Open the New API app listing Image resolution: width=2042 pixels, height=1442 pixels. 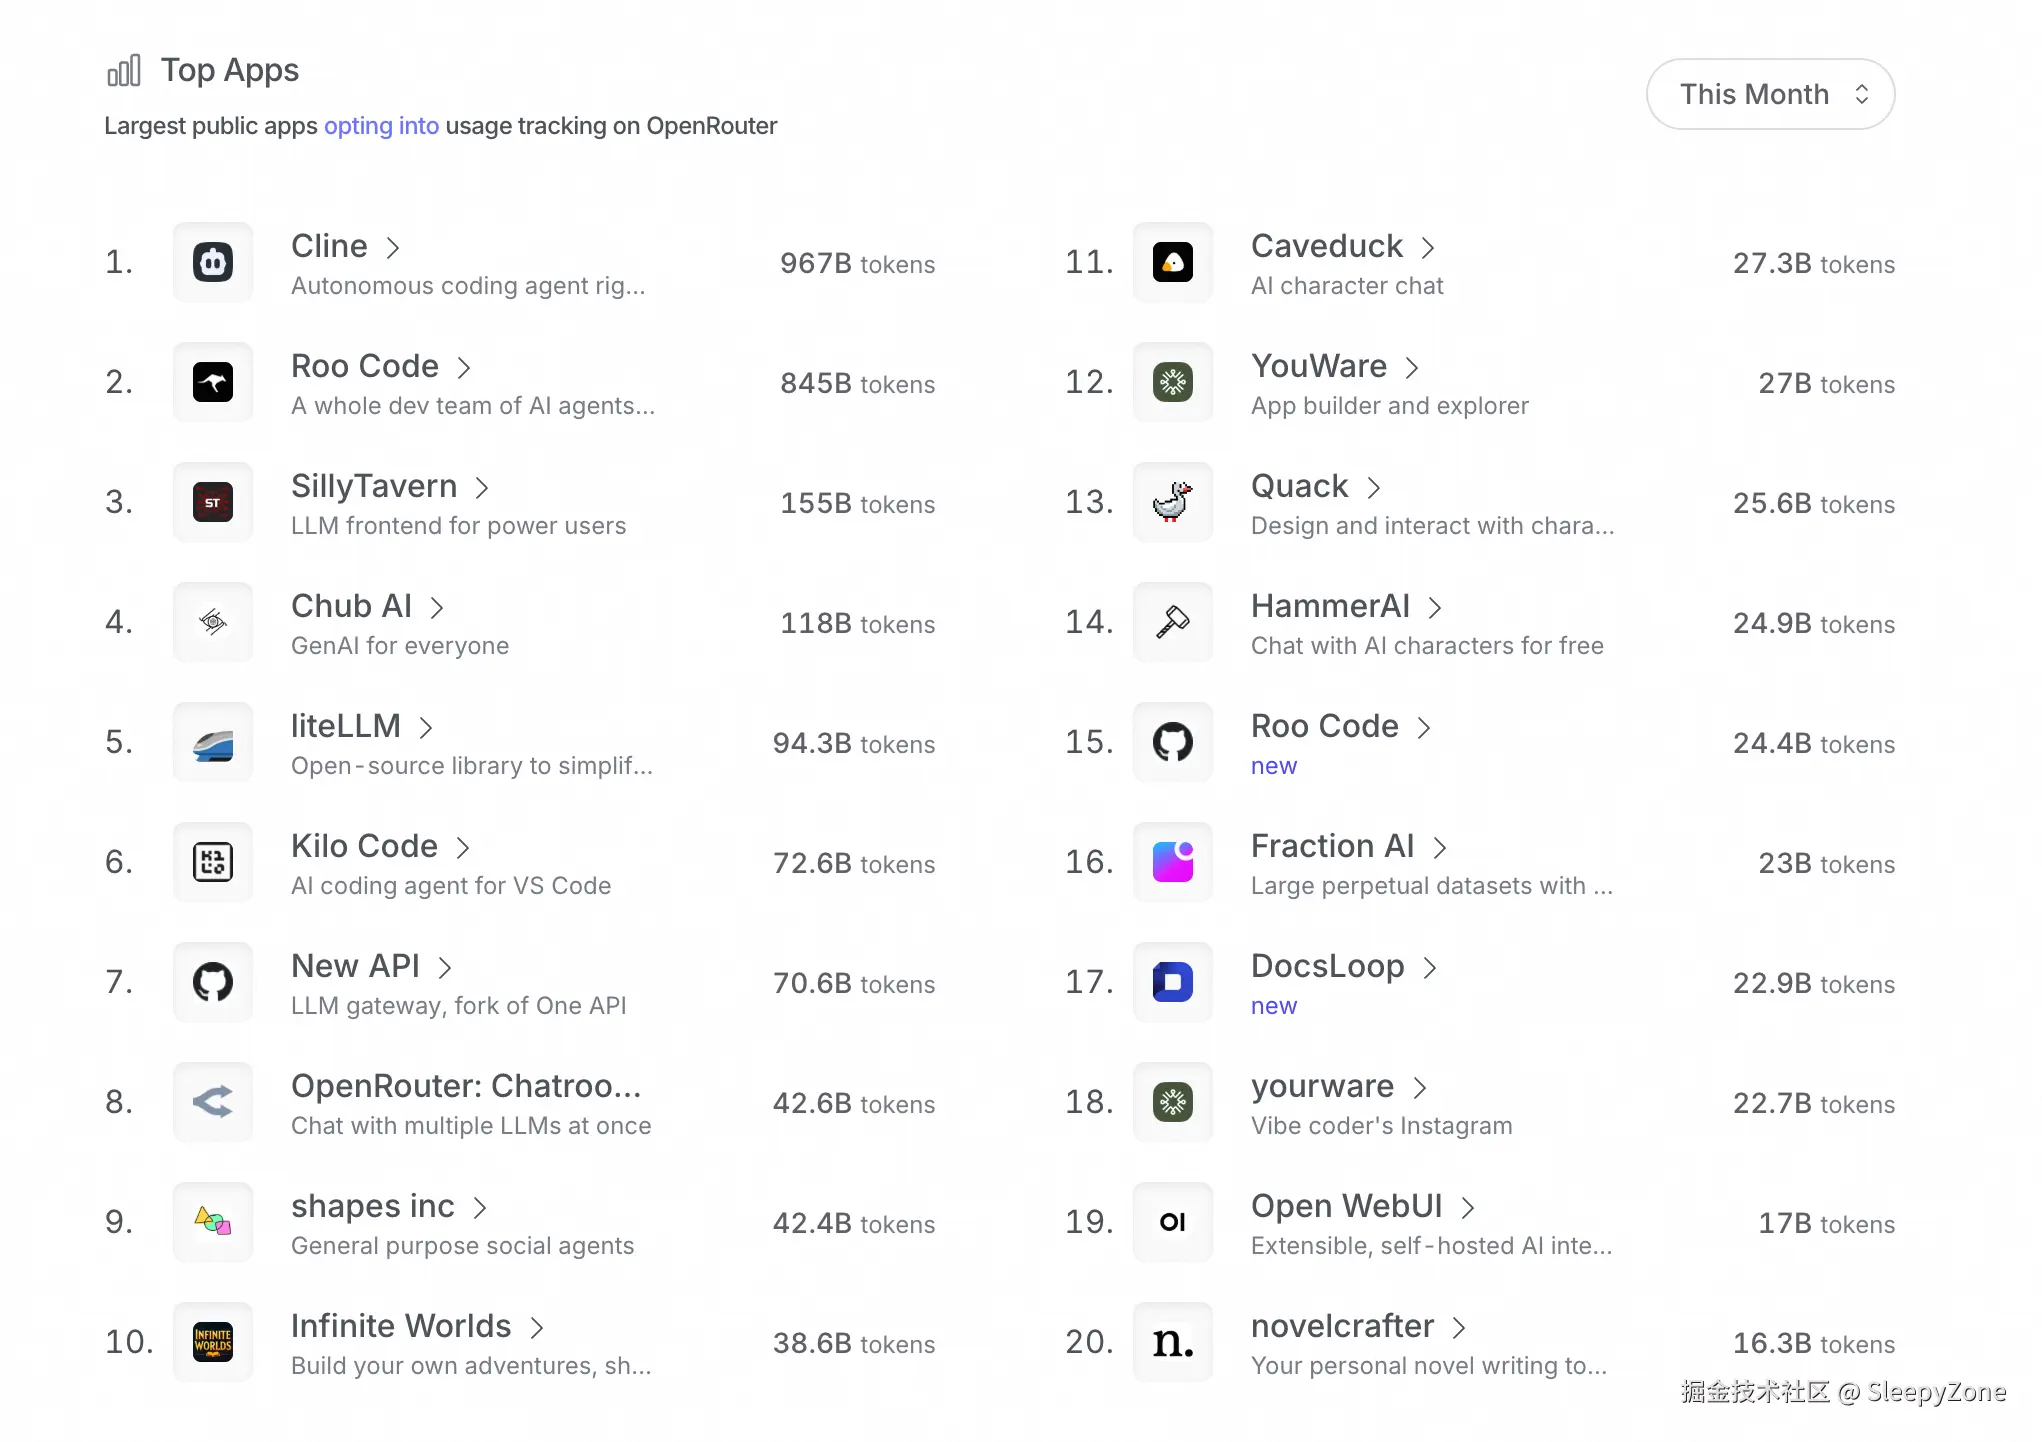click(x=355, y=966)
